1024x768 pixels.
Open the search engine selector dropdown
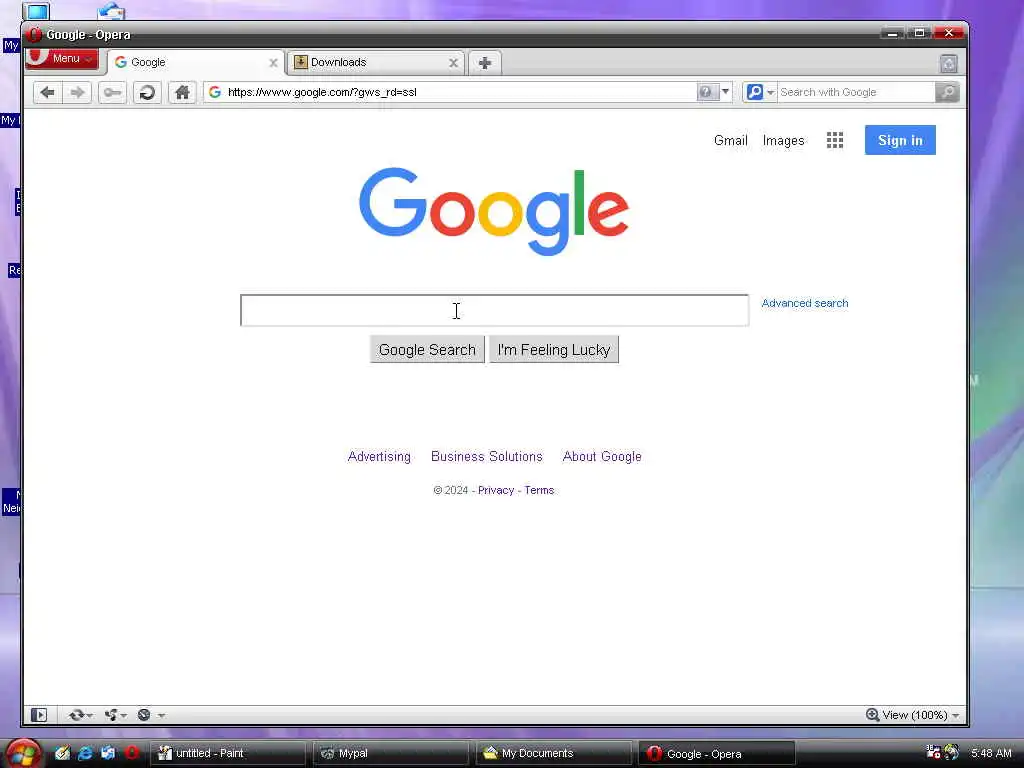coord(760,92)
